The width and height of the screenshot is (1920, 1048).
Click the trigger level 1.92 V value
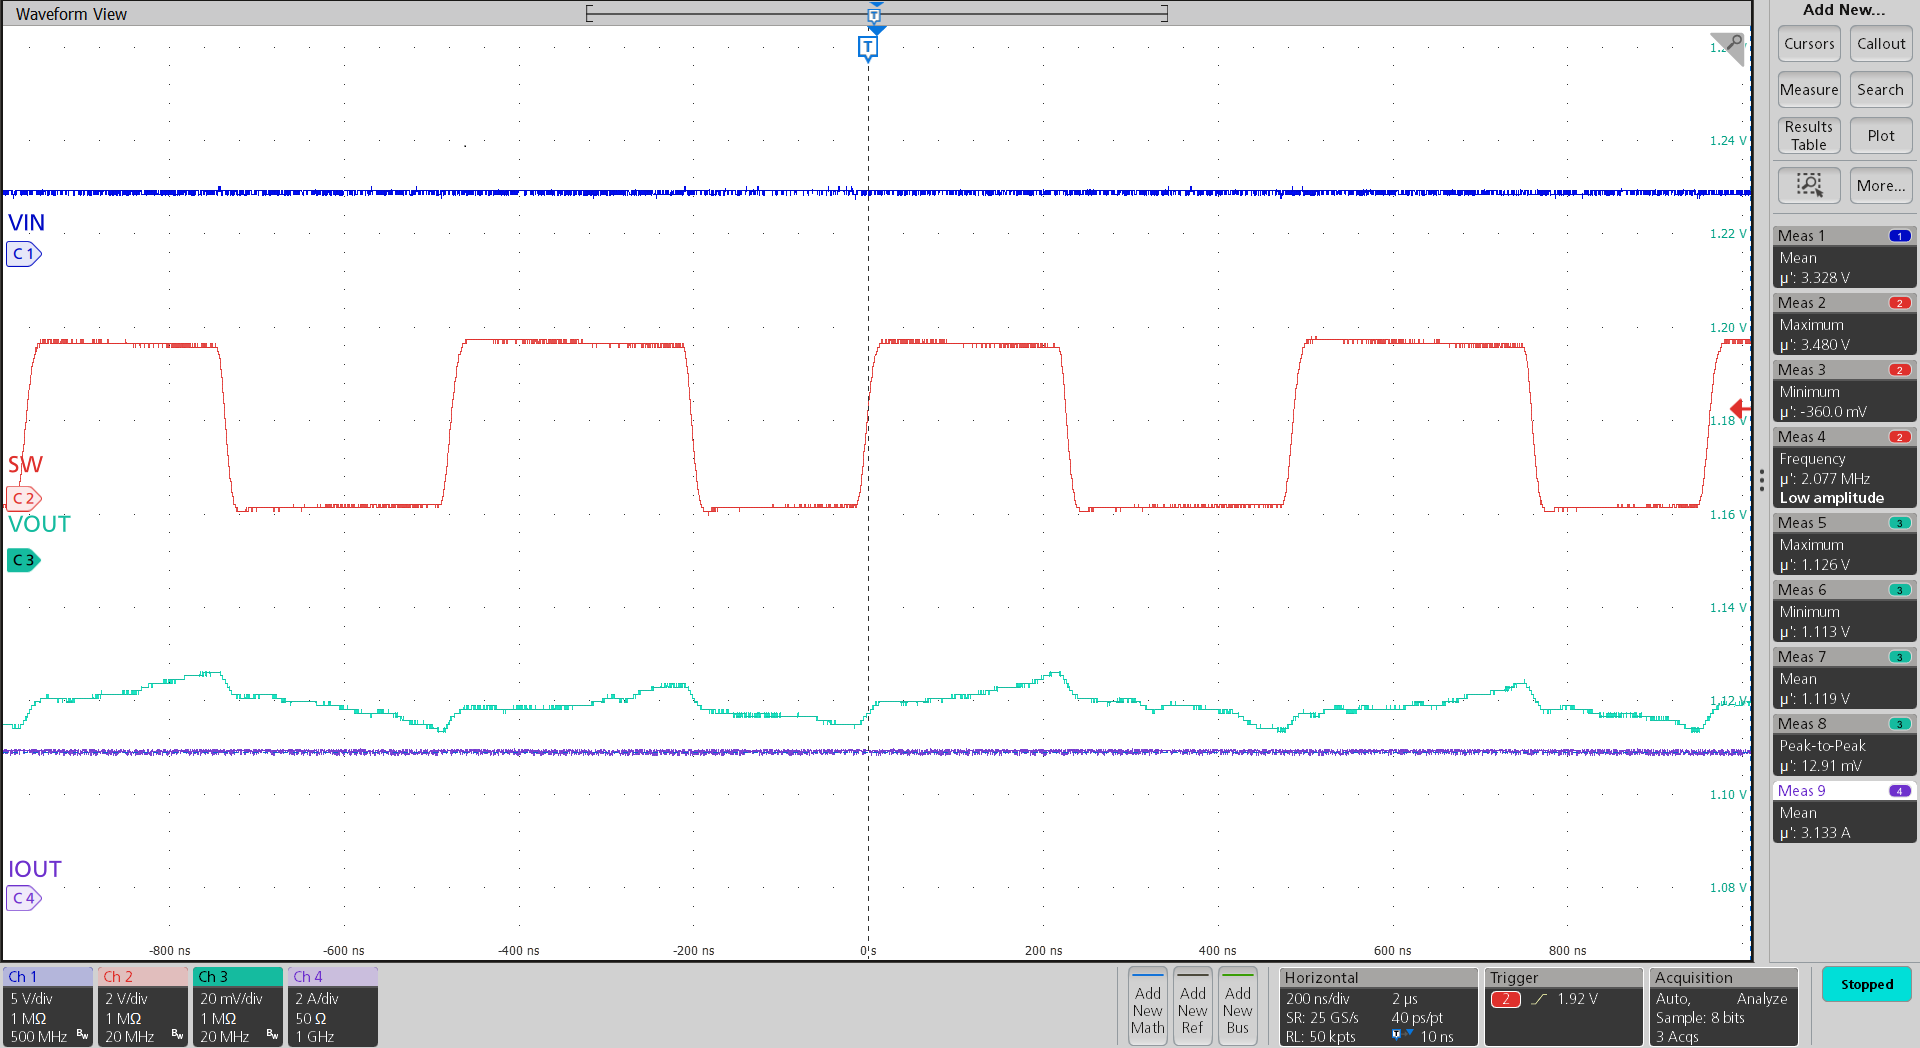pyautogui.click(x=1577, y=999)
